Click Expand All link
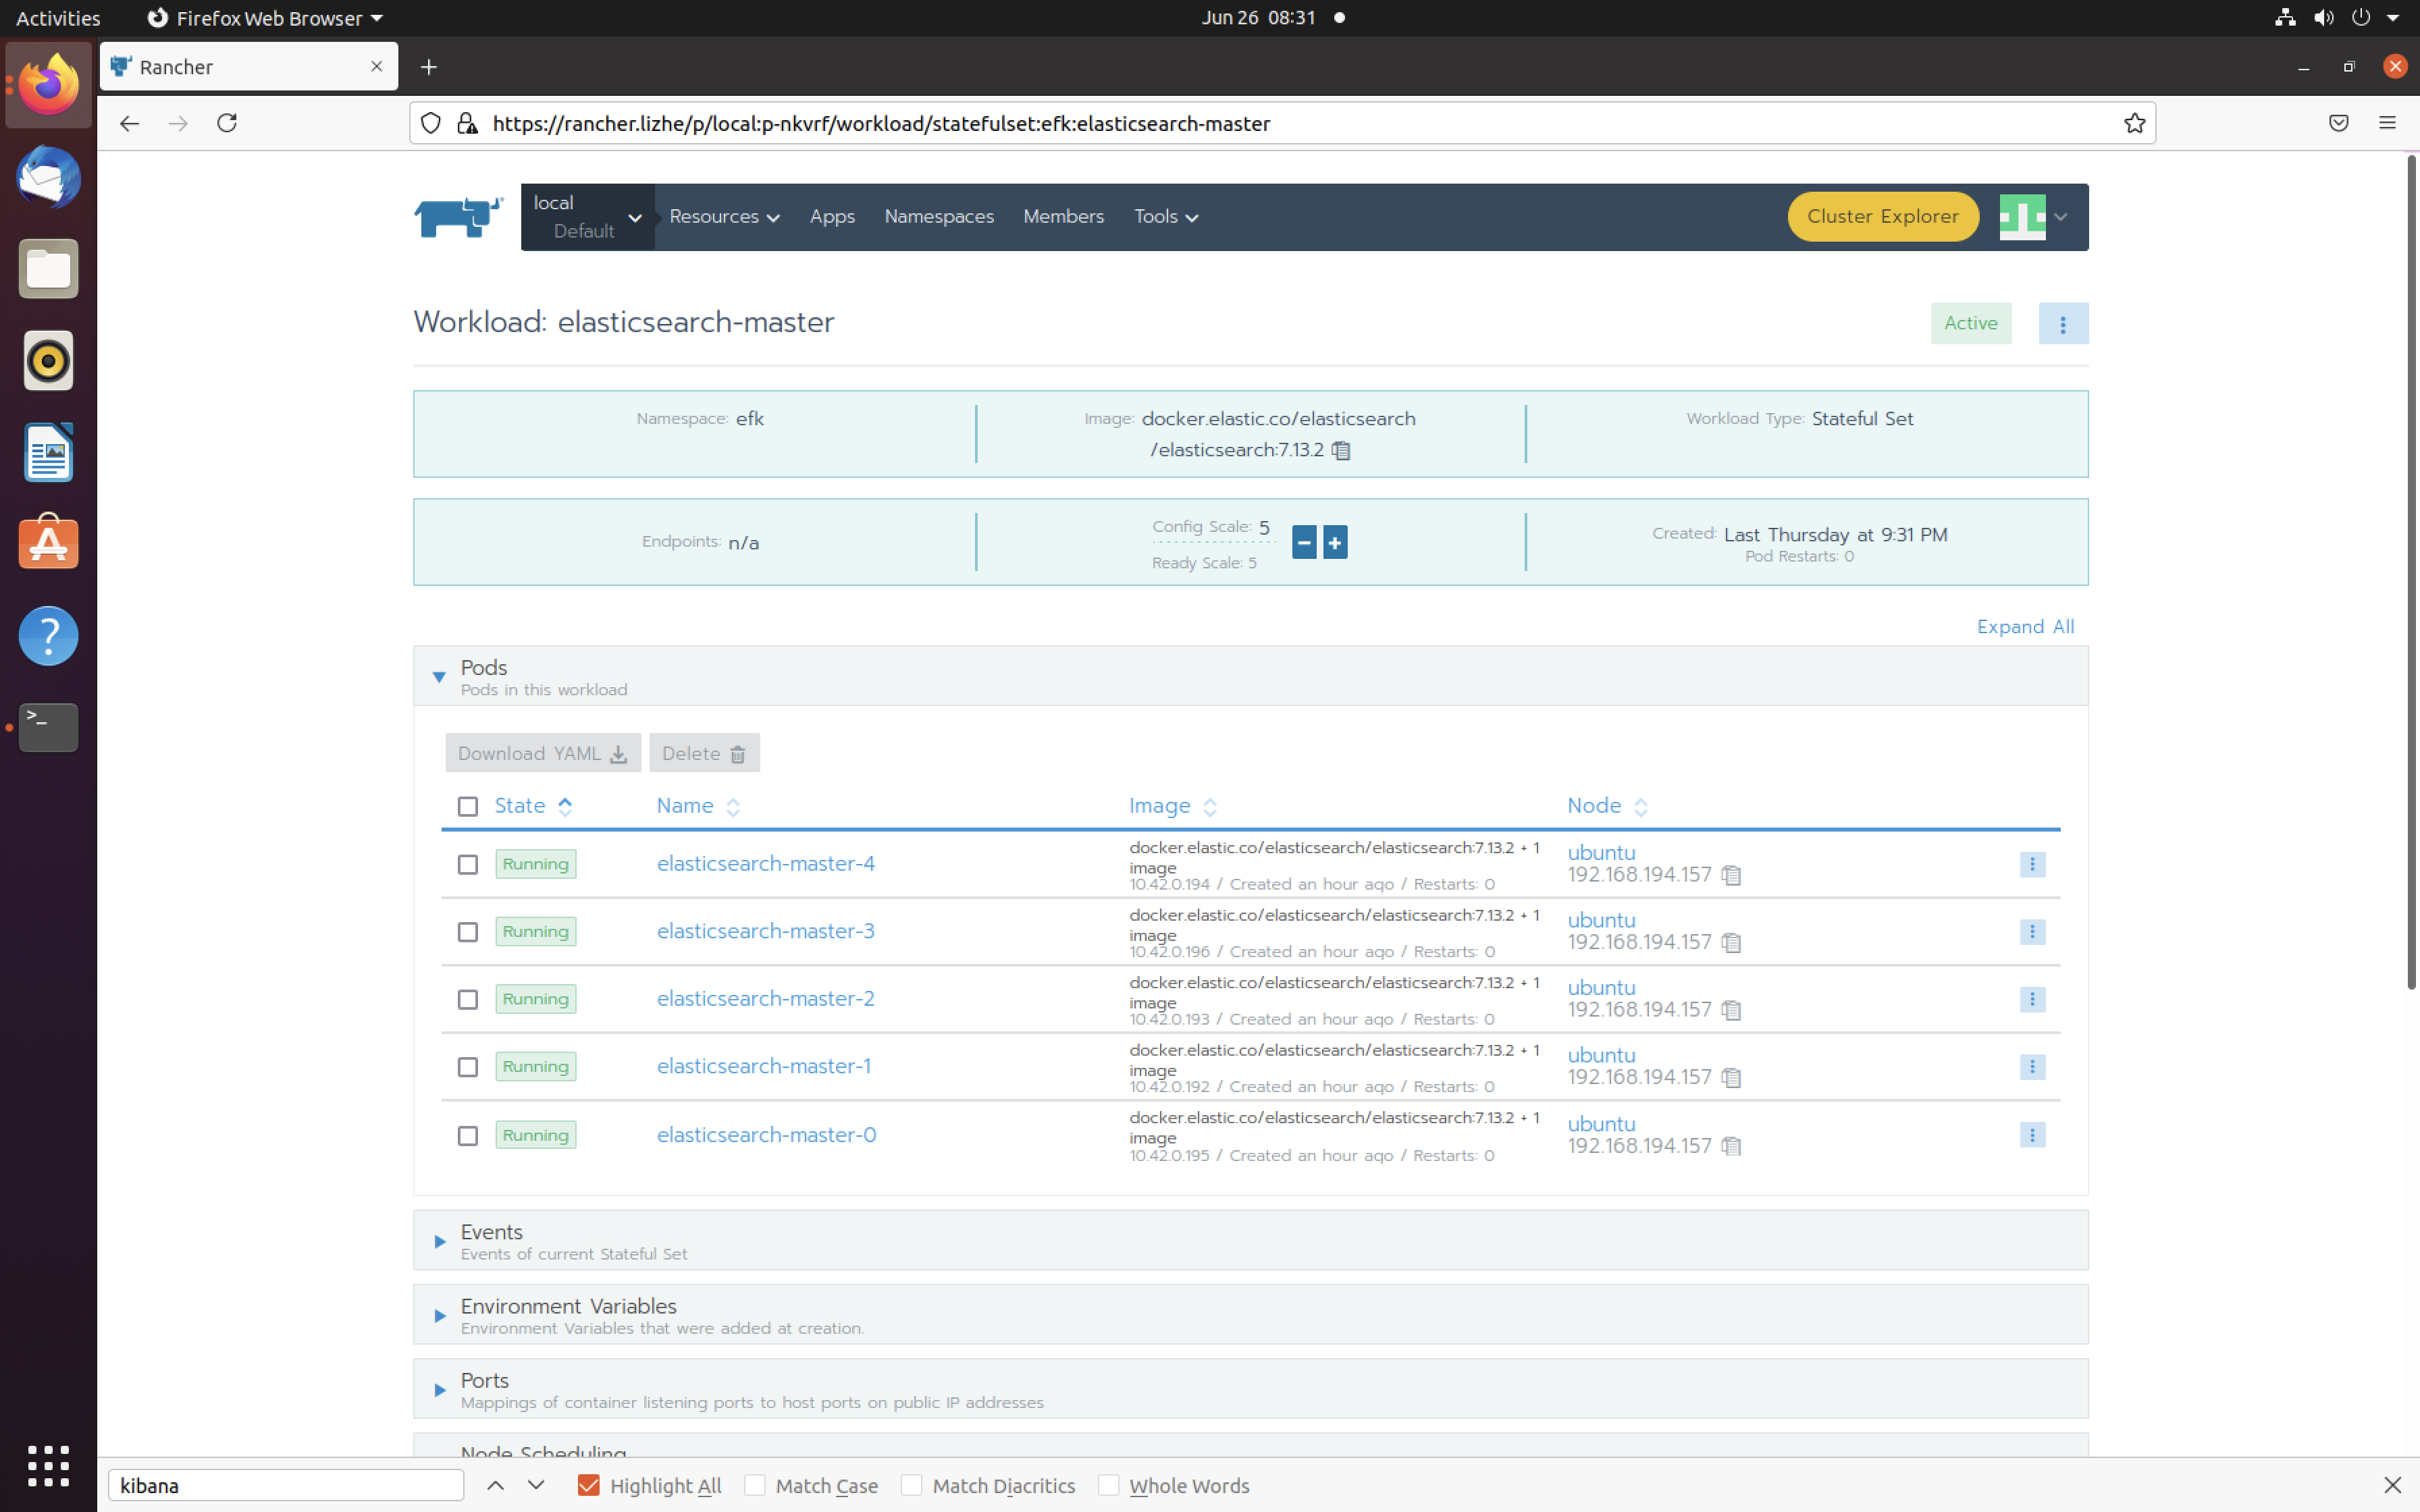Screen dimensions: 2420x1512 [2025, 626]
